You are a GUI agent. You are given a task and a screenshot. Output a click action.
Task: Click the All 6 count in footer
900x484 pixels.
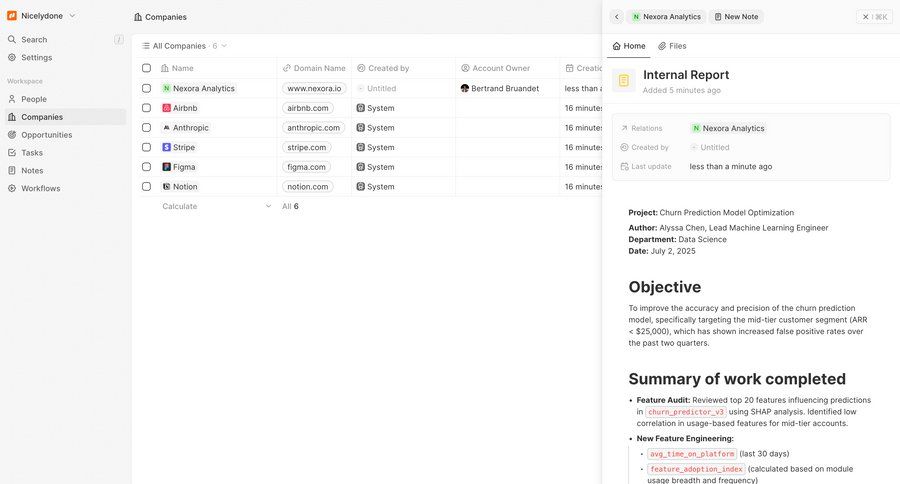click(x=290, y=206)
